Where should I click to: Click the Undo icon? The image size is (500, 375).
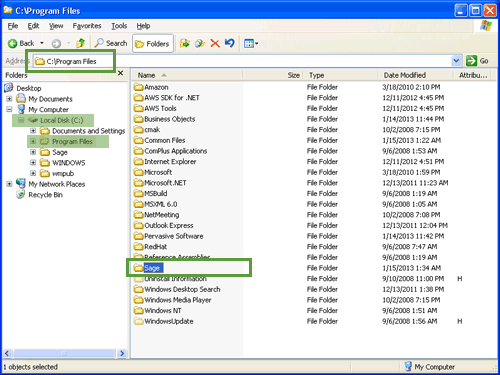click(229, 43)
